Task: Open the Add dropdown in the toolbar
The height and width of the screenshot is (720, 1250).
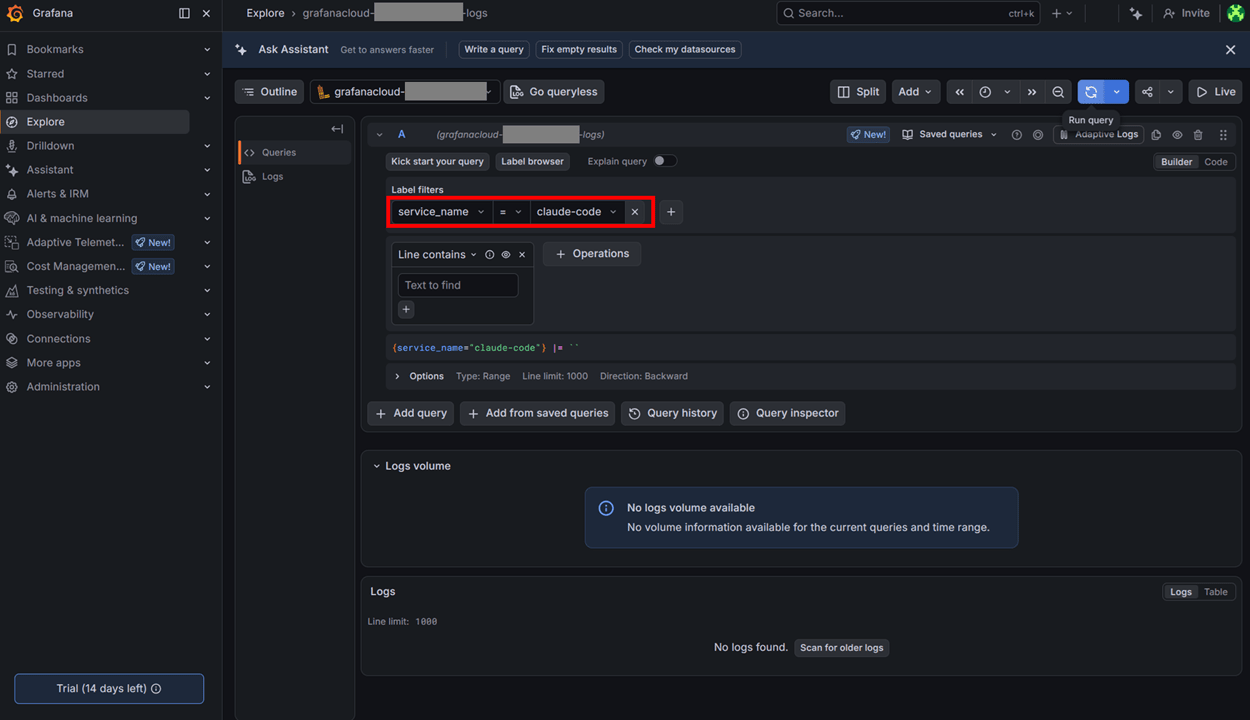Action: click(915, 92)
